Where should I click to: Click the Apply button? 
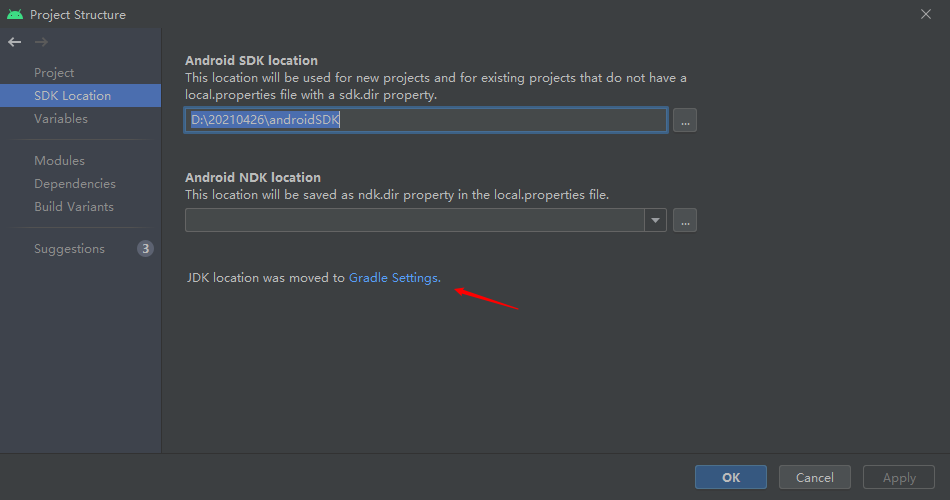pyautogui.click(x=899, y=478)
